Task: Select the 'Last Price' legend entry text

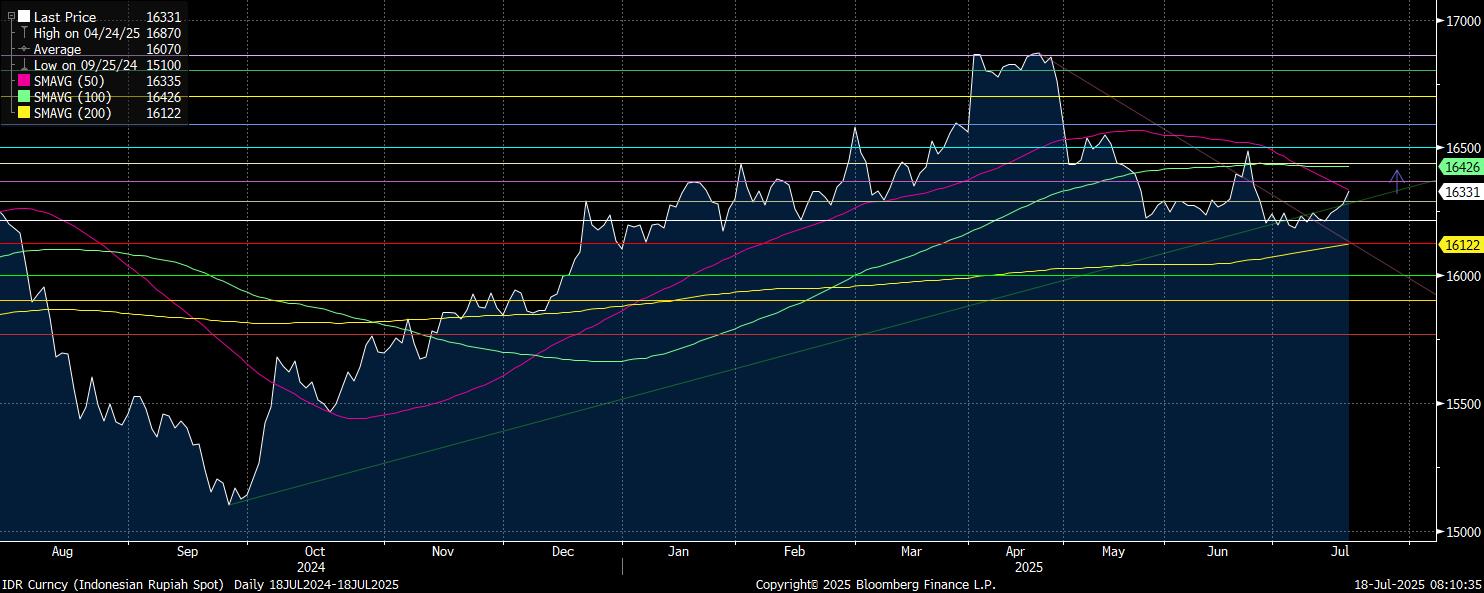Action: [64, 17]
